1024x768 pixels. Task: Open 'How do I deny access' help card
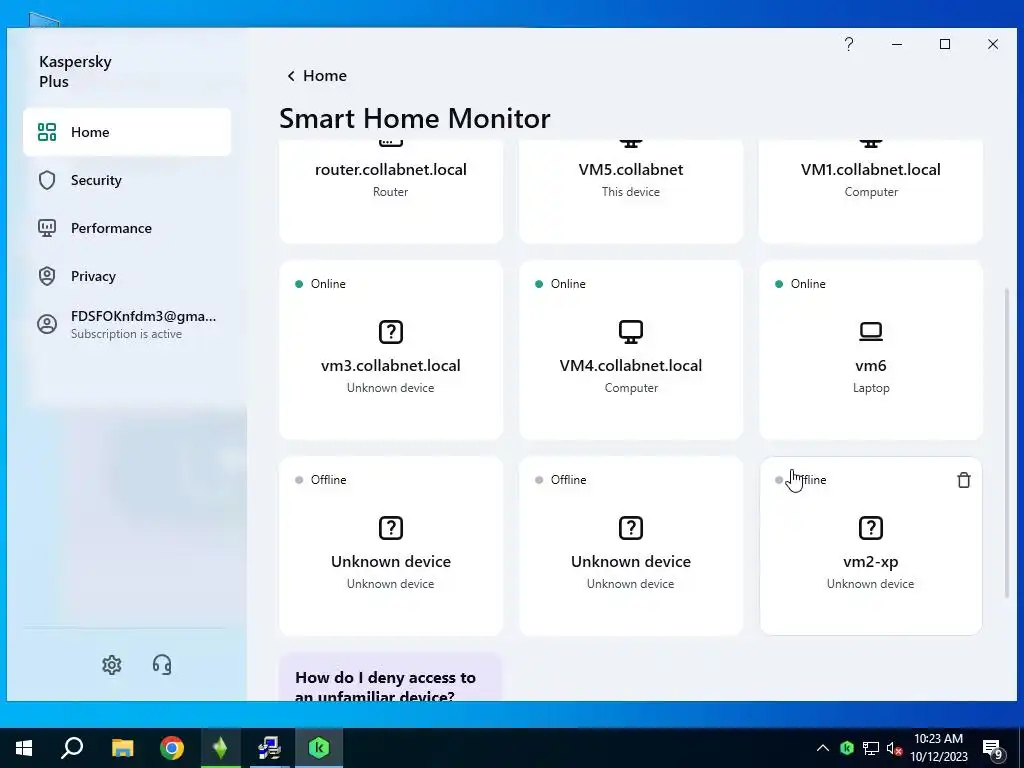click(391, 677)
